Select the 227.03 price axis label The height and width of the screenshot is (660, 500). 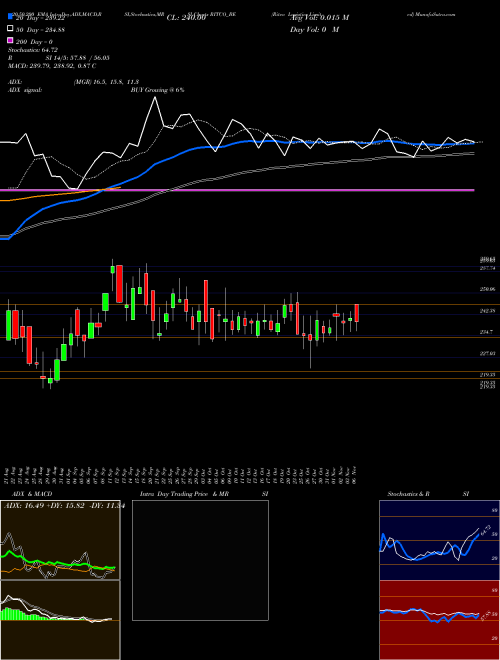487,354
